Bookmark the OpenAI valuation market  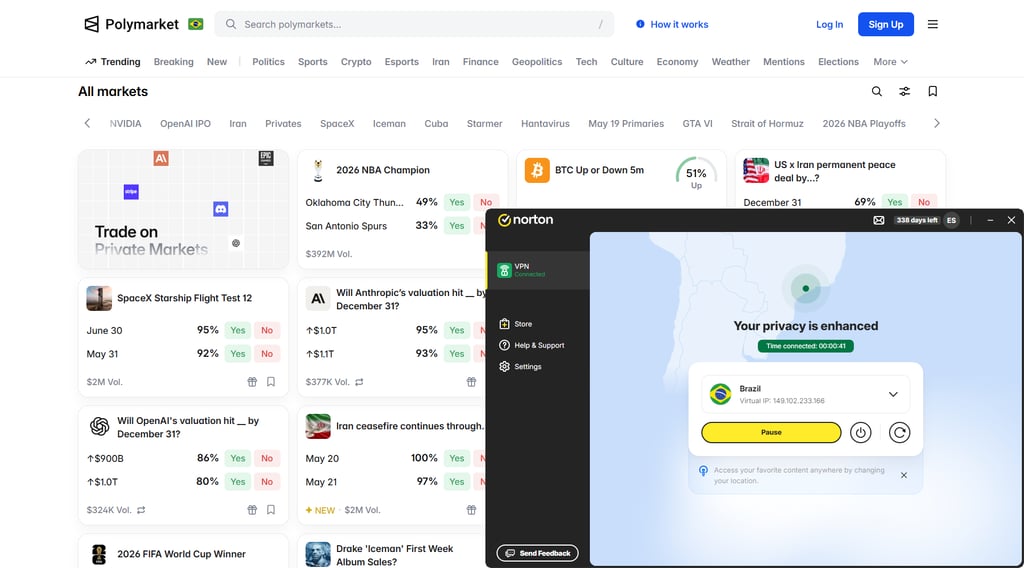[x=271, y=510]
